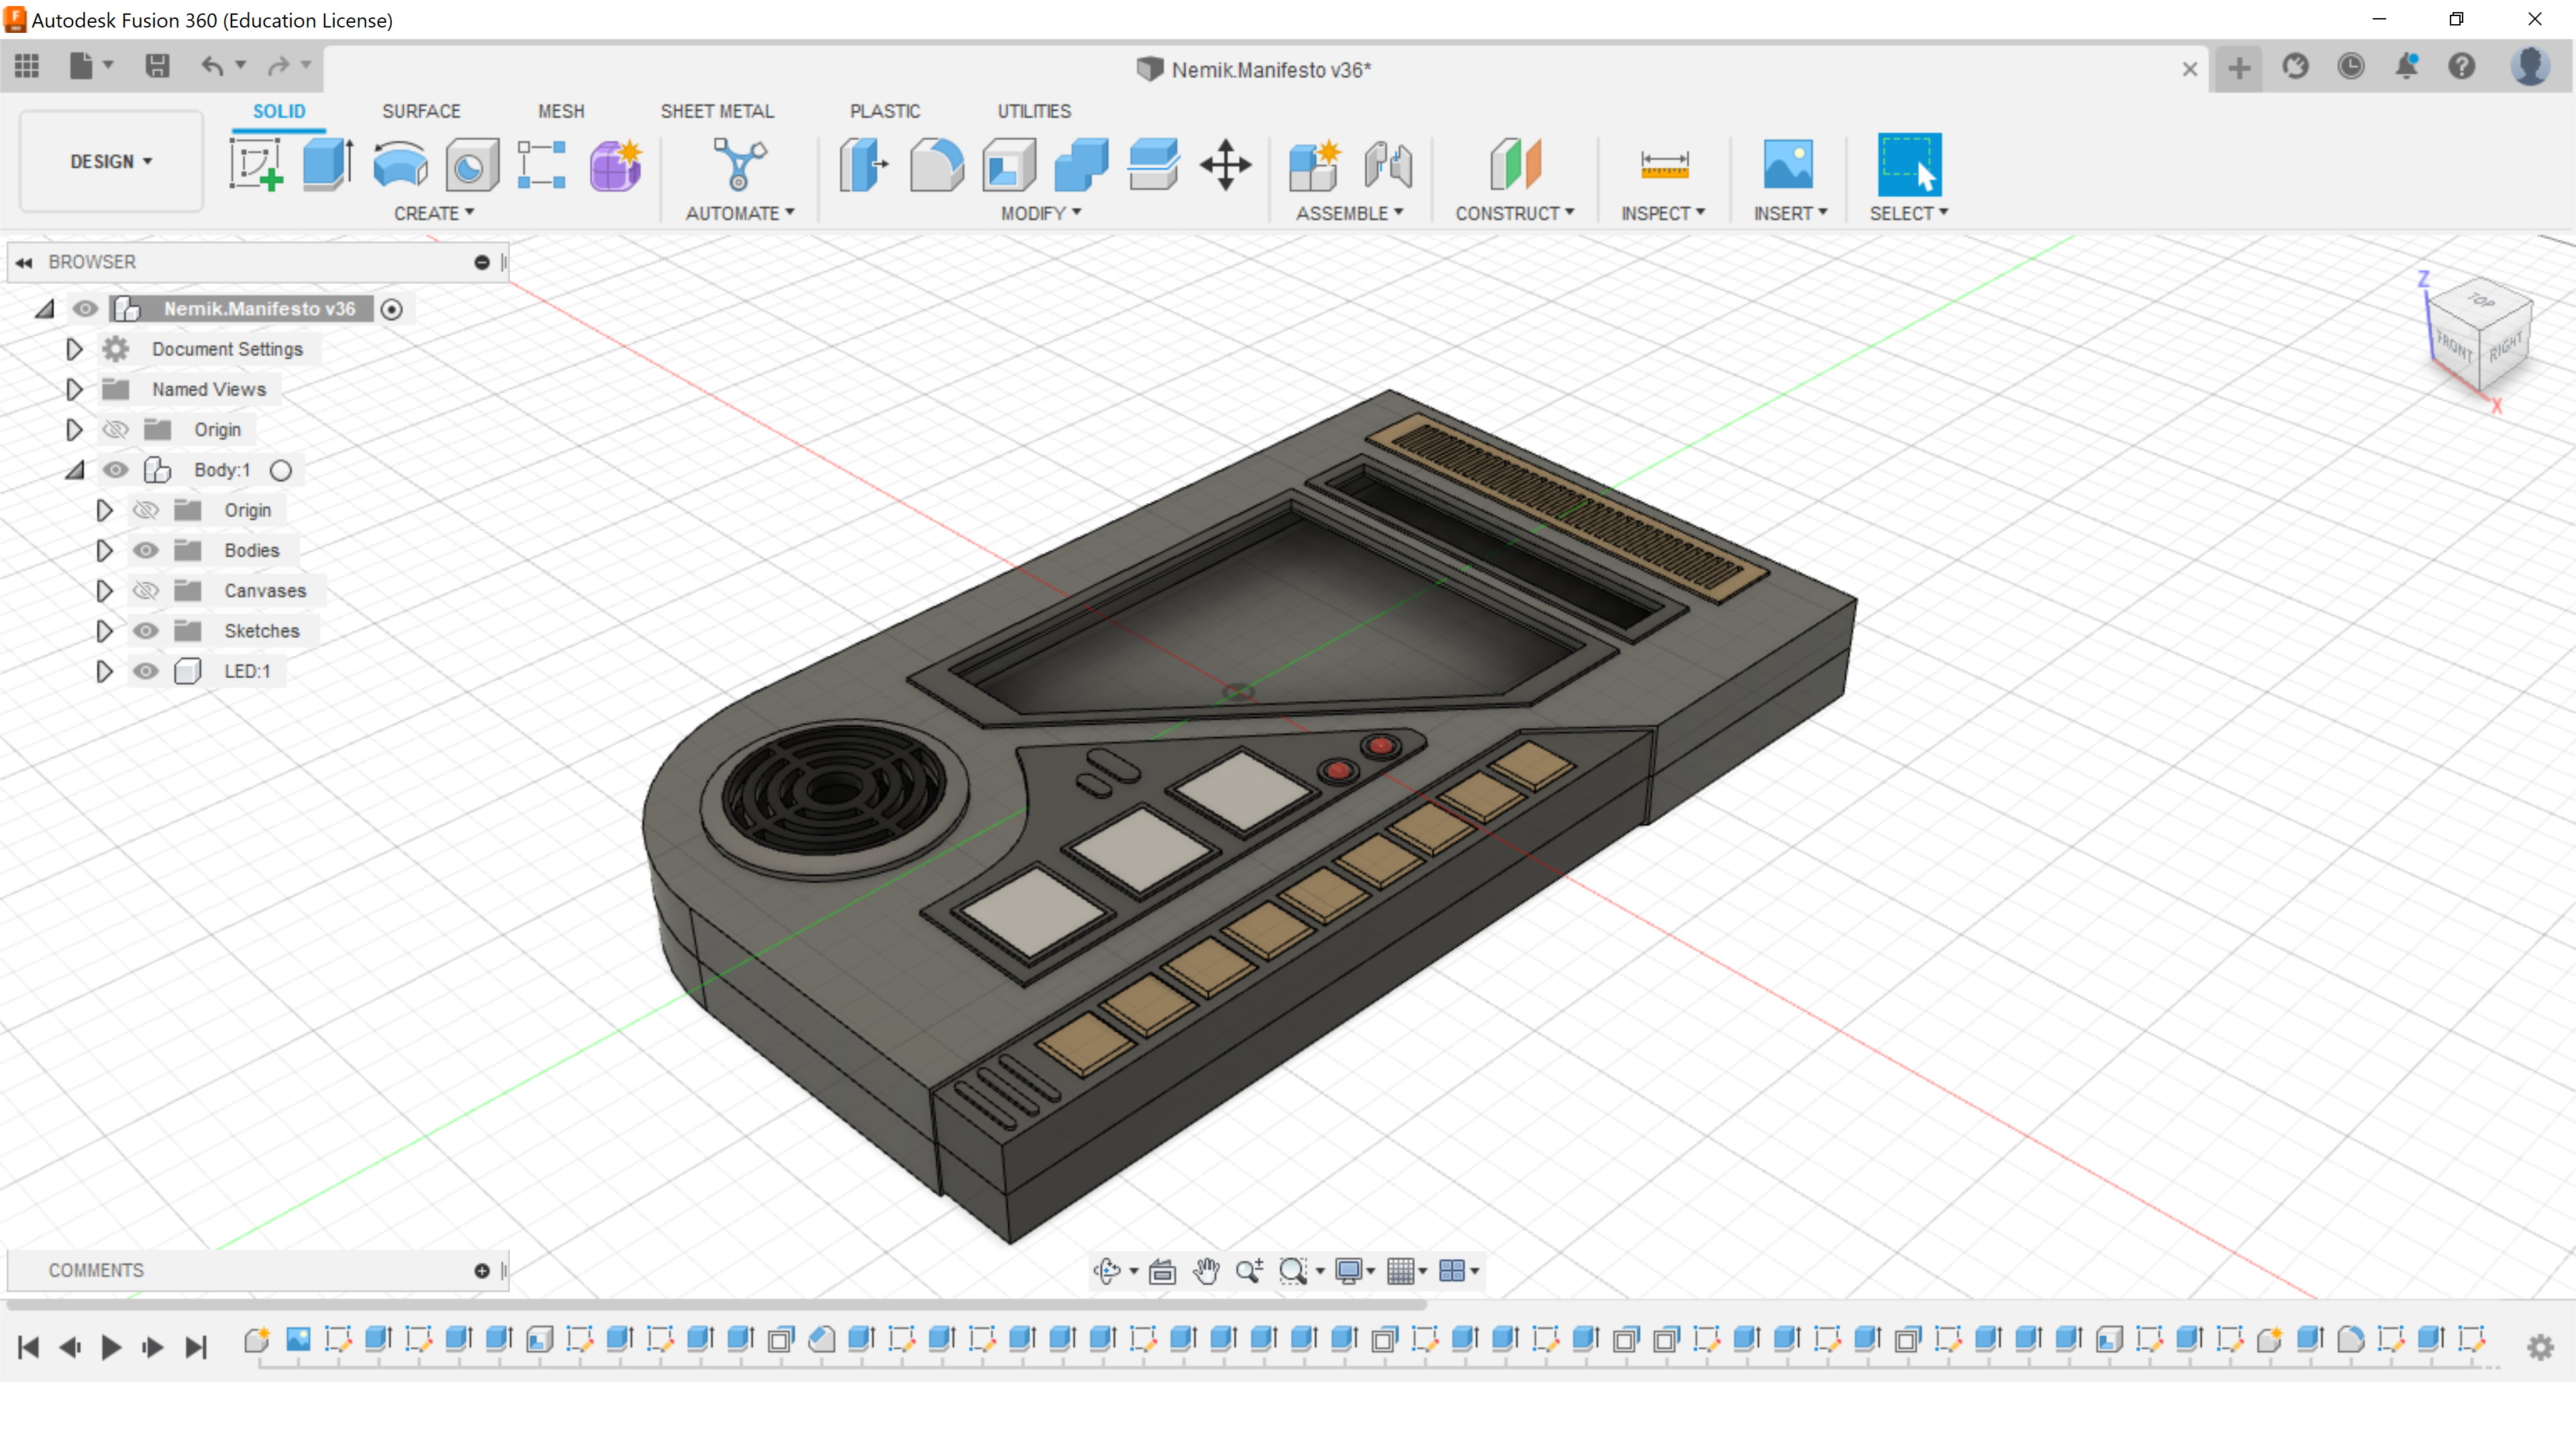Switch to the SHEET METAL tab
The image size is (2576, 1433).
click(717, 111)
